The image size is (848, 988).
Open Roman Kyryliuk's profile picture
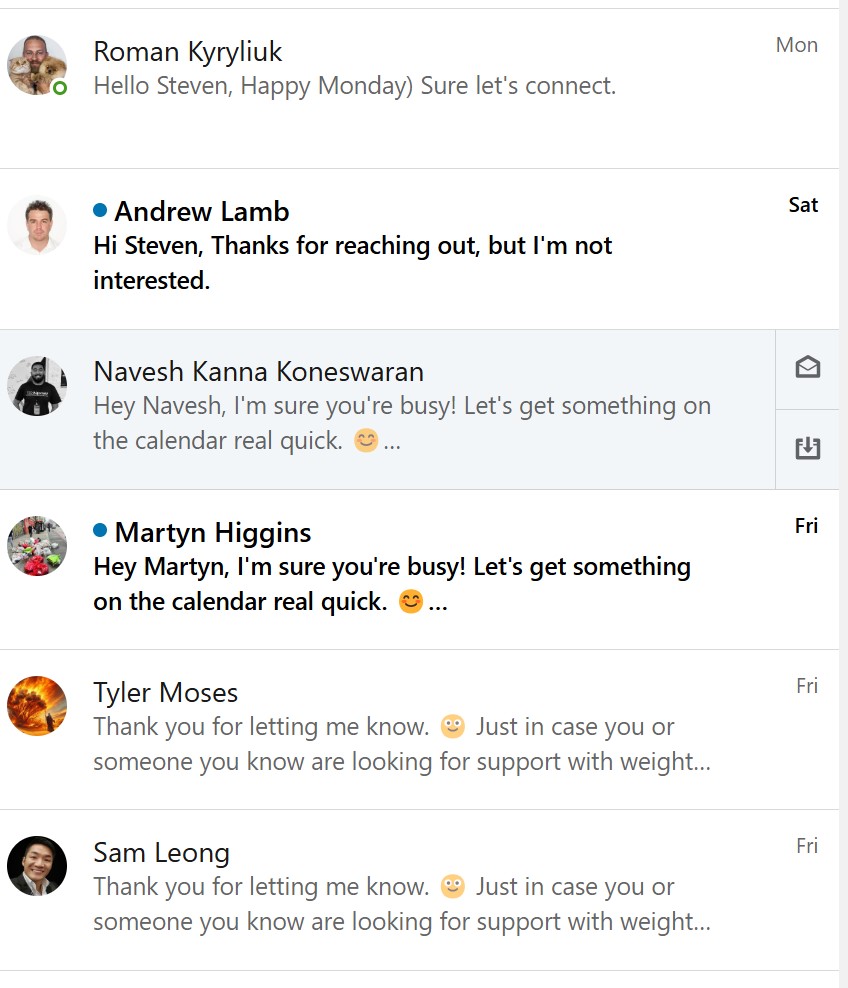(37, 65)
